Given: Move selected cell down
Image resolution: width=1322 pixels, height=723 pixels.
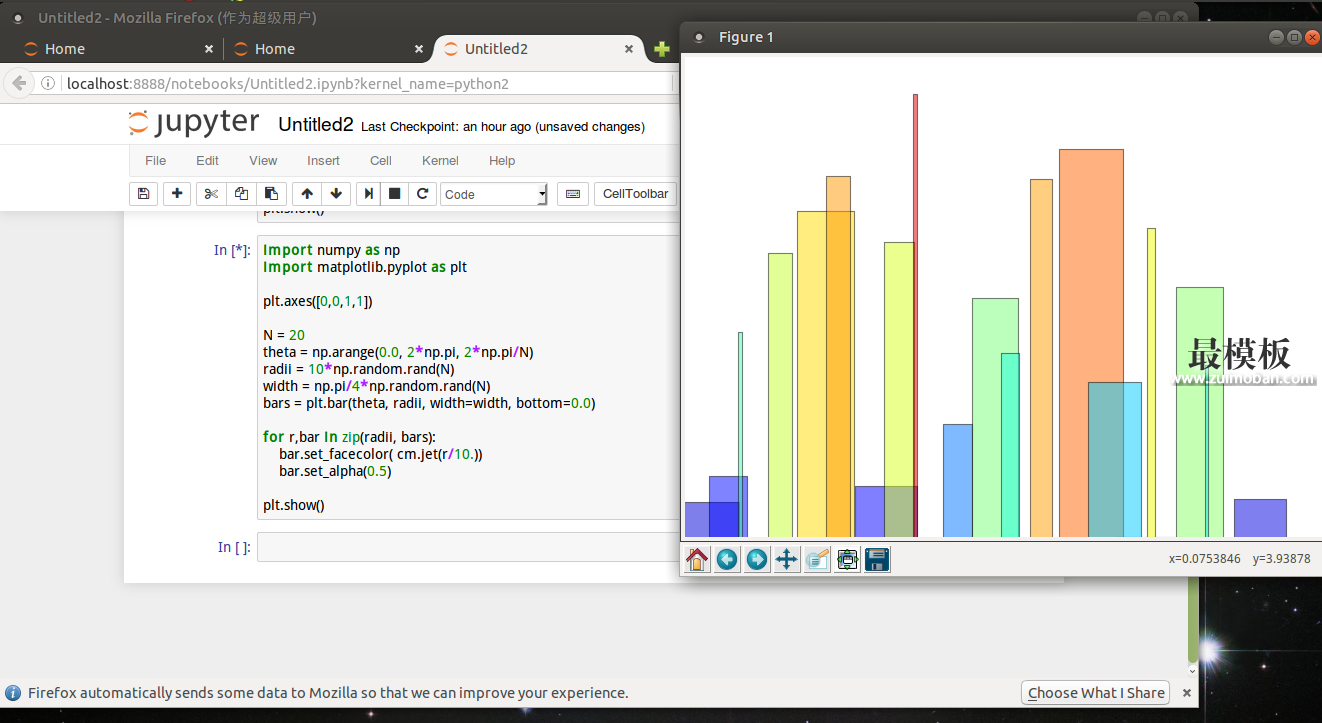Looking at the screenshot, I should coord(336,194).
